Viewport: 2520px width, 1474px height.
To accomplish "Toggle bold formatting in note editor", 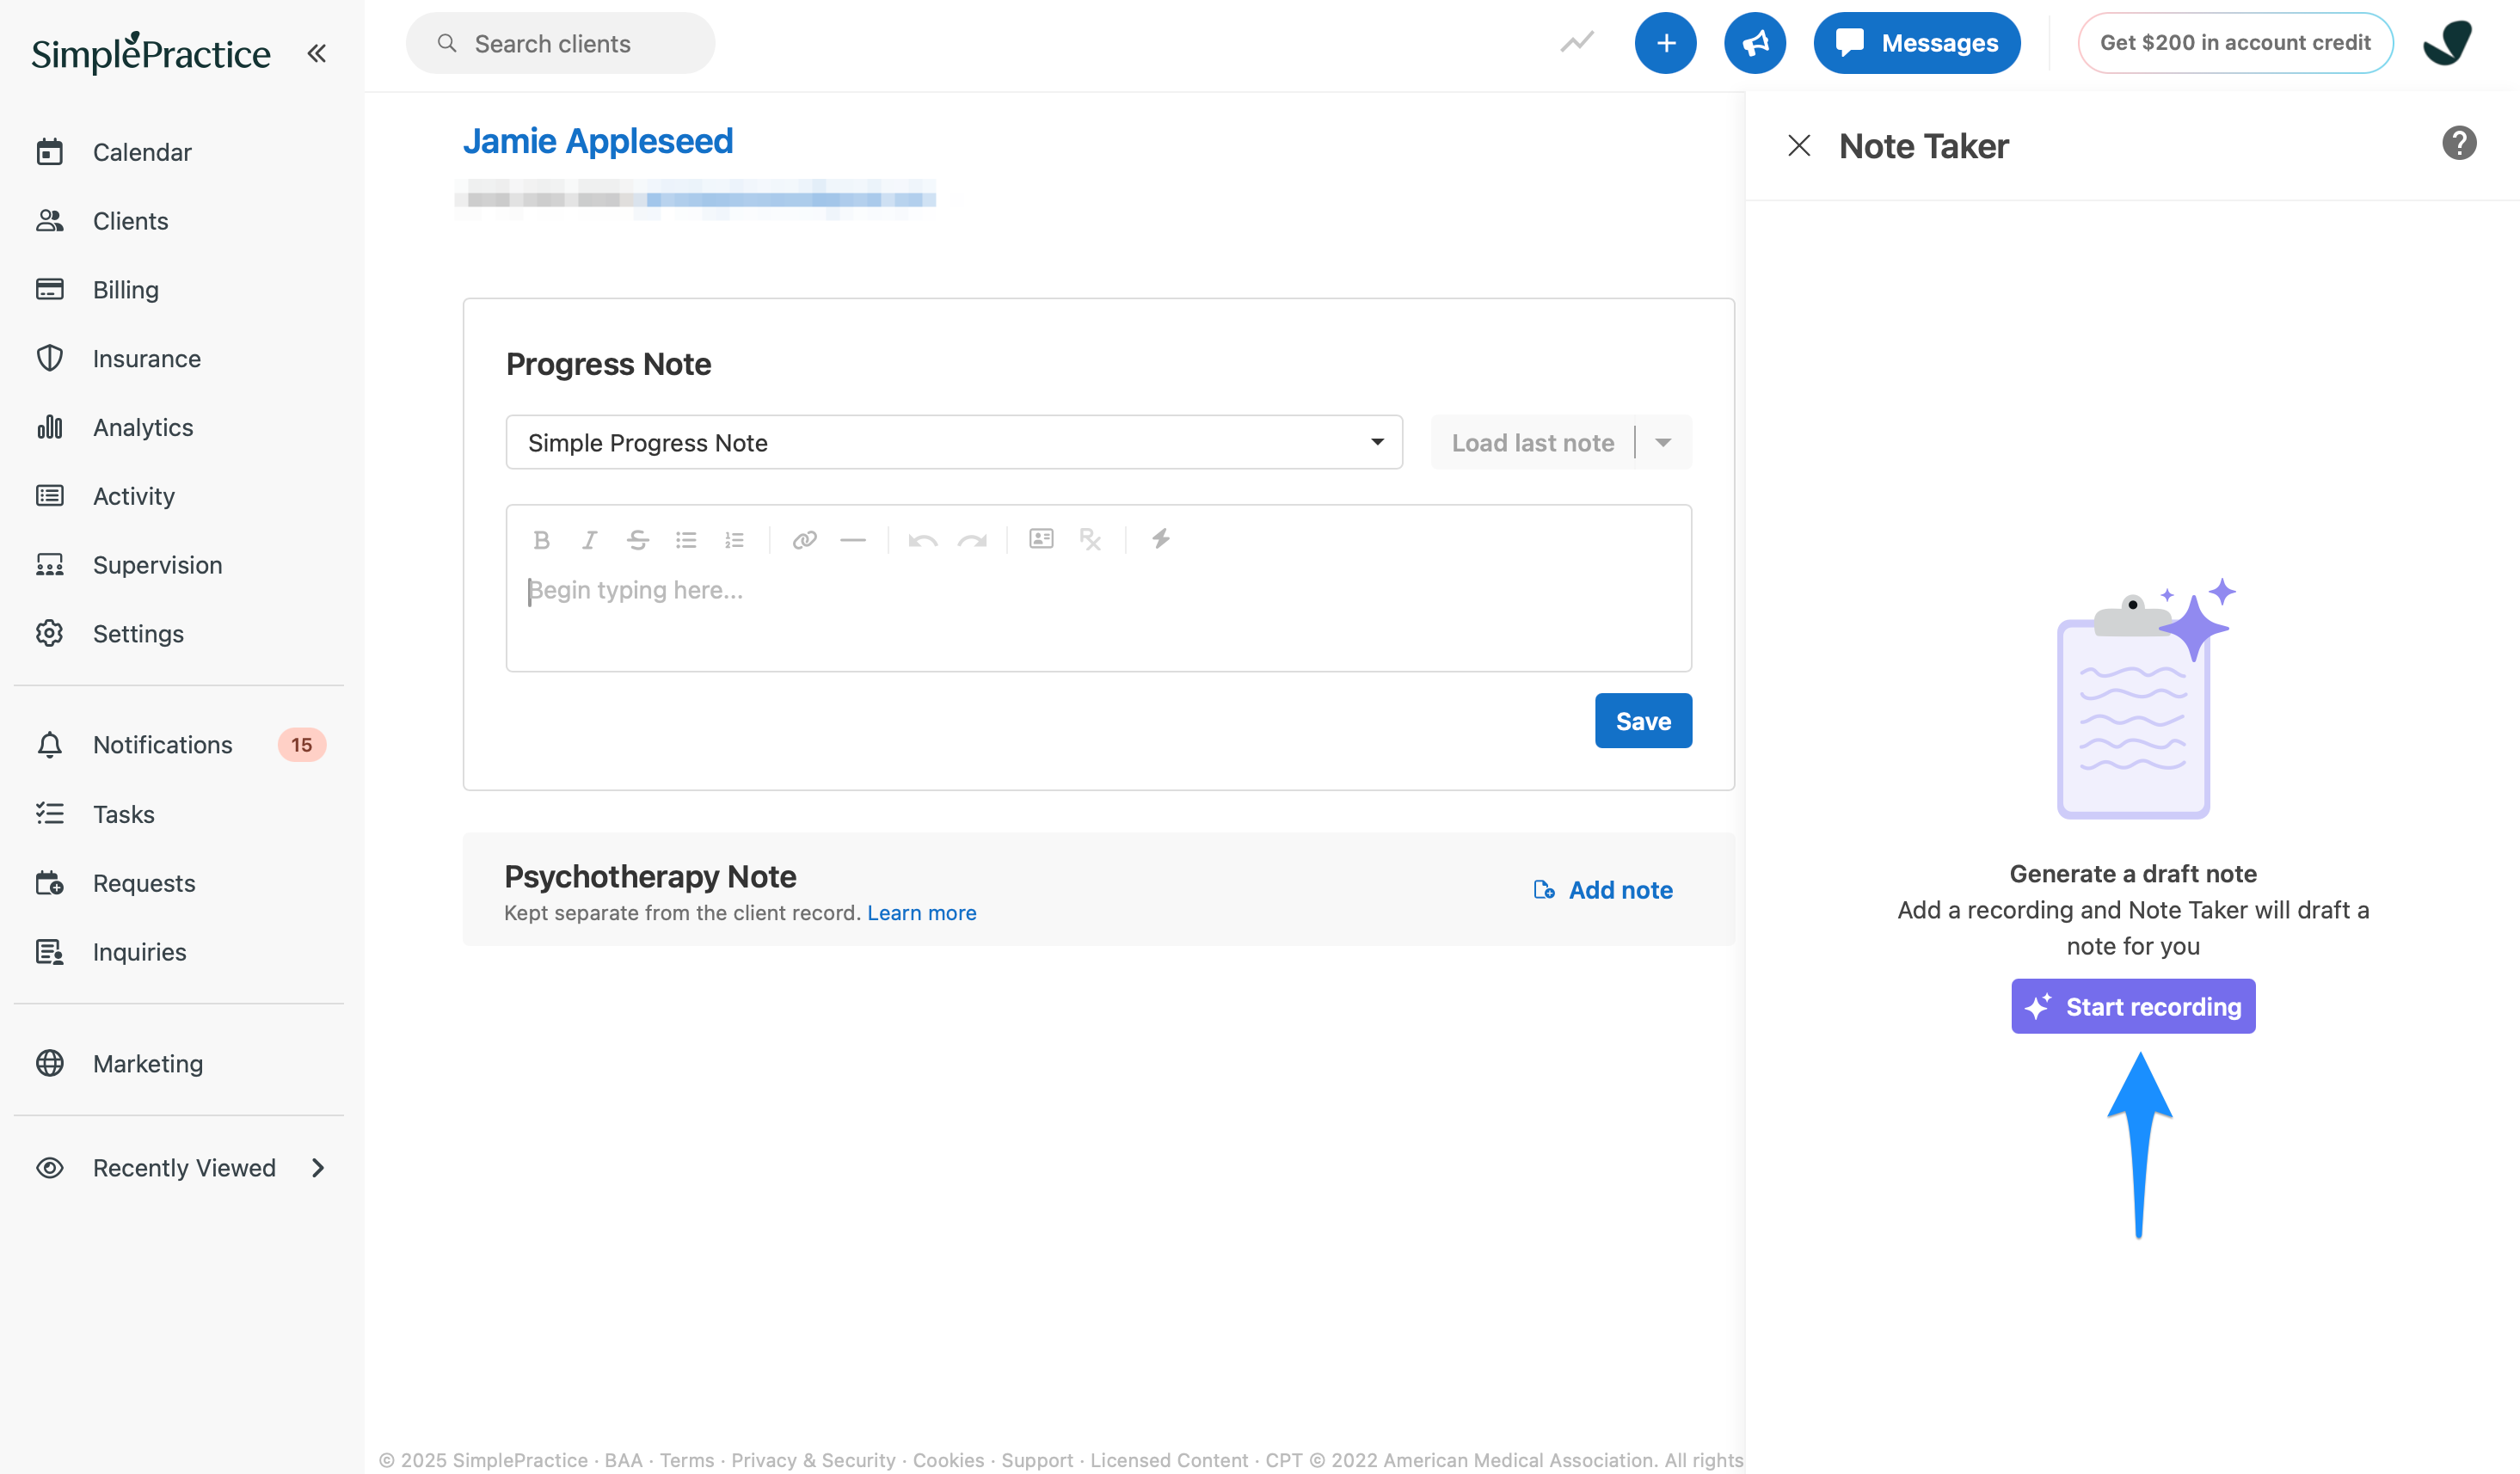I will pos(541,540).
